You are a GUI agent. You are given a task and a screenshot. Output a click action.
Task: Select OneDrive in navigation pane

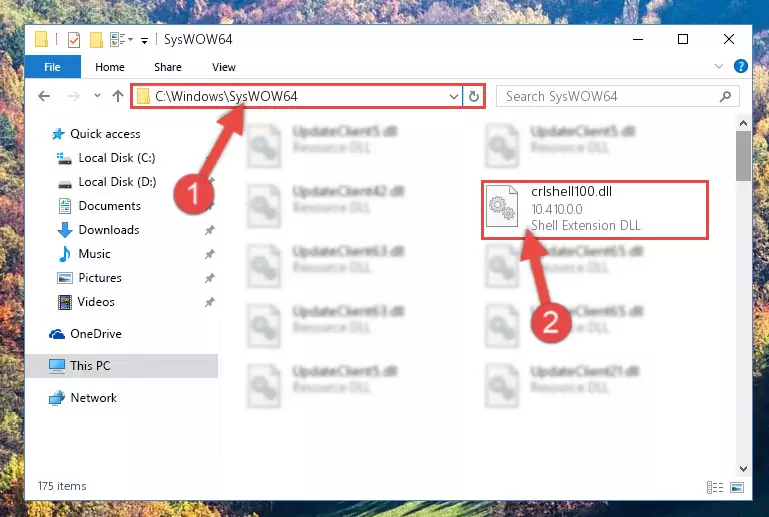[96, 334]
